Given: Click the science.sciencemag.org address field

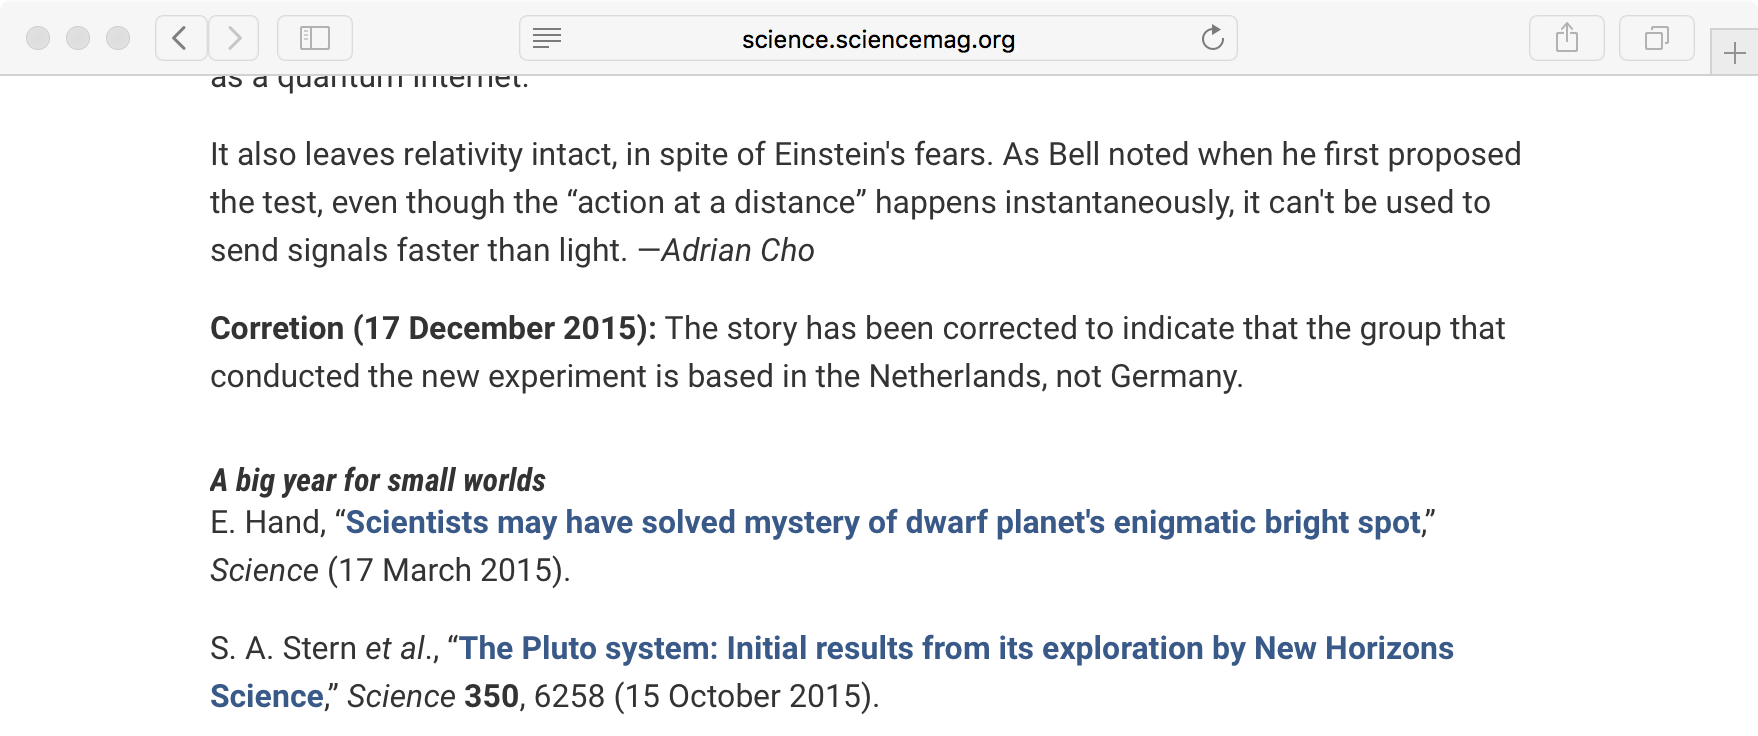Looking at the screenshot, I should pyautogui.click(x=878, y=38).
